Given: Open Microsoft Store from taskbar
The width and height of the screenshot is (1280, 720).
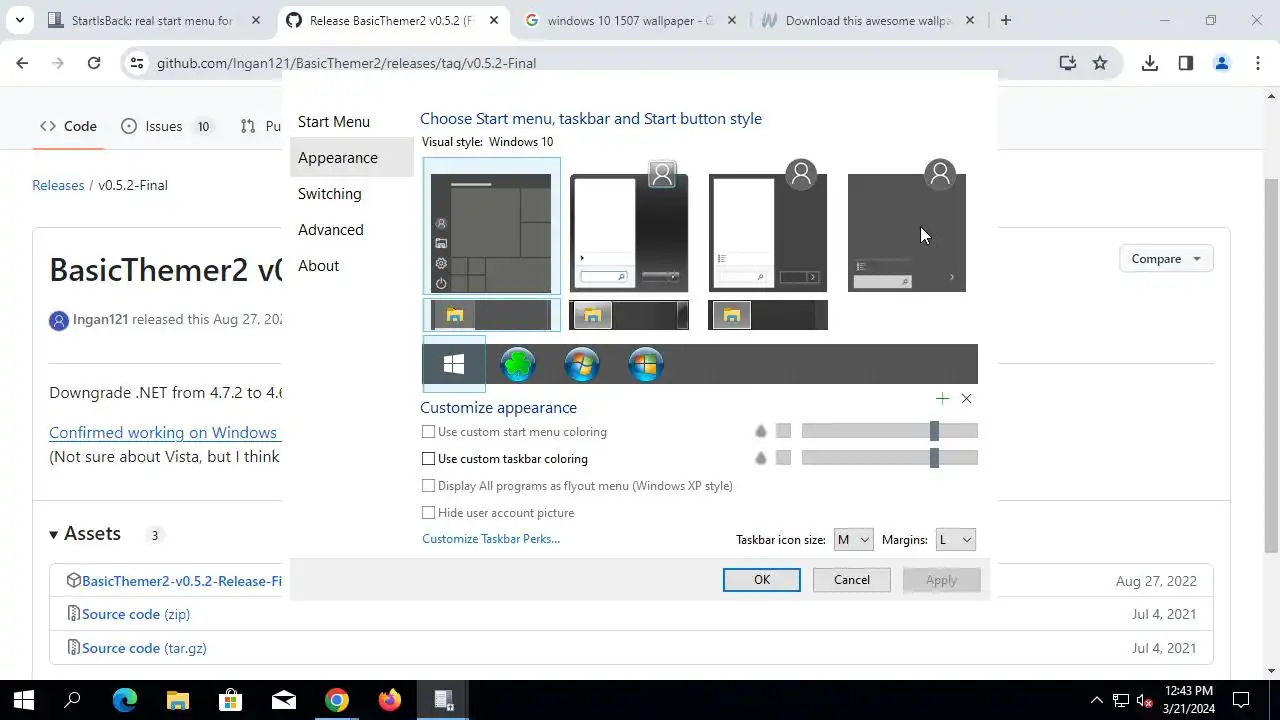Looking at the screenshot, I should [231, 700].
